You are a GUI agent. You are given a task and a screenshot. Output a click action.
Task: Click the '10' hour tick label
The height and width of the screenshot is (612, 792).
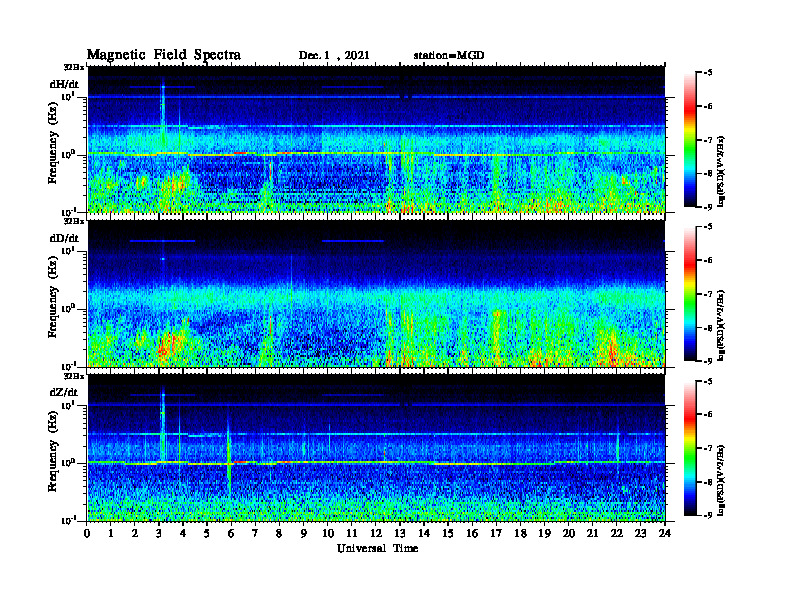pyautogui.click(x=328, y=534)
